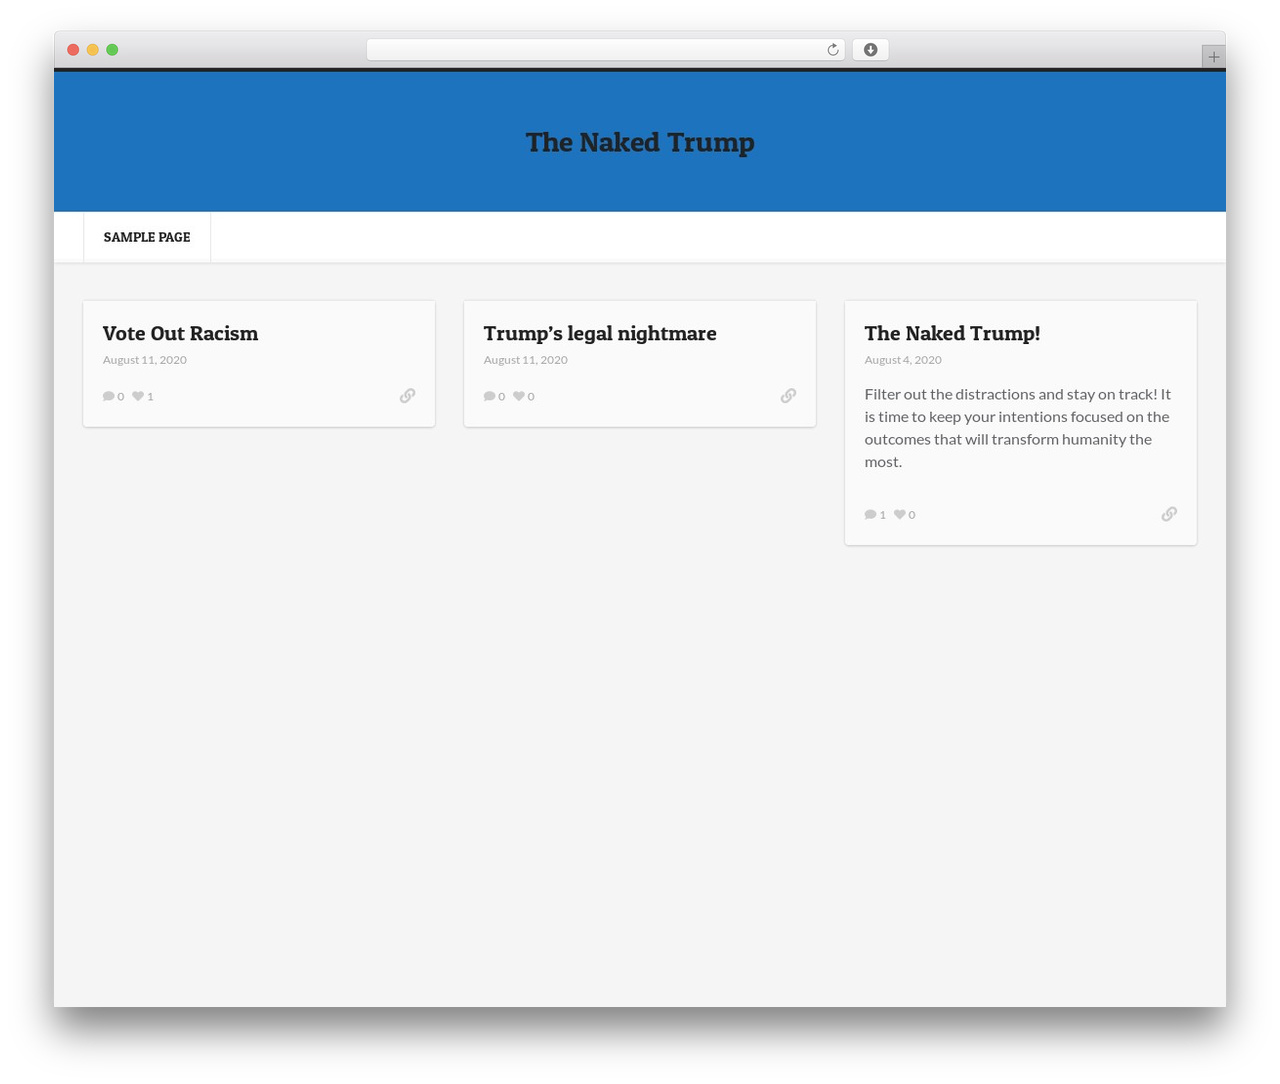Click the browser downloads button
1280x1084 pixels.
tap(870, 50)
